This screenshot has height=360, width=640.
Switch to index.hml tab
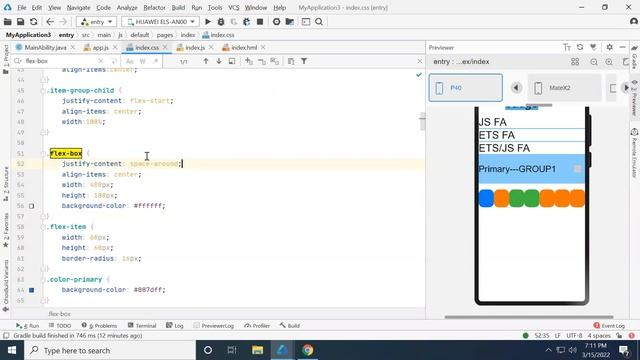click(x=244, y=48)
